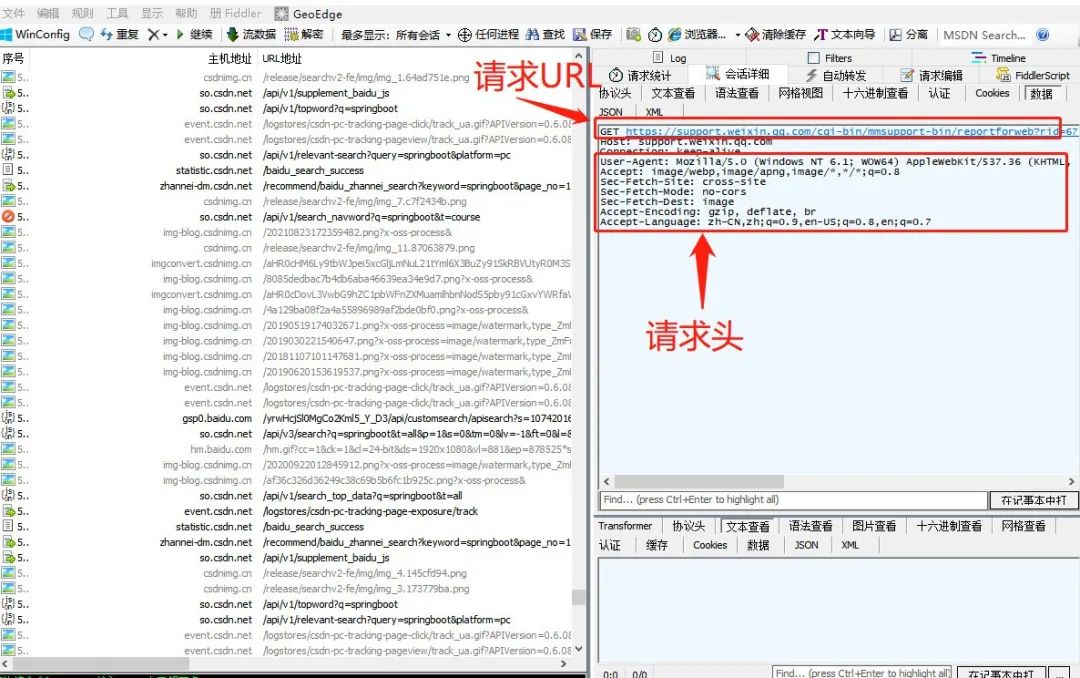This screenshot has height=678, width=1080.
Task: Click the 分离 tear-off button
Action: click(908, 34)
